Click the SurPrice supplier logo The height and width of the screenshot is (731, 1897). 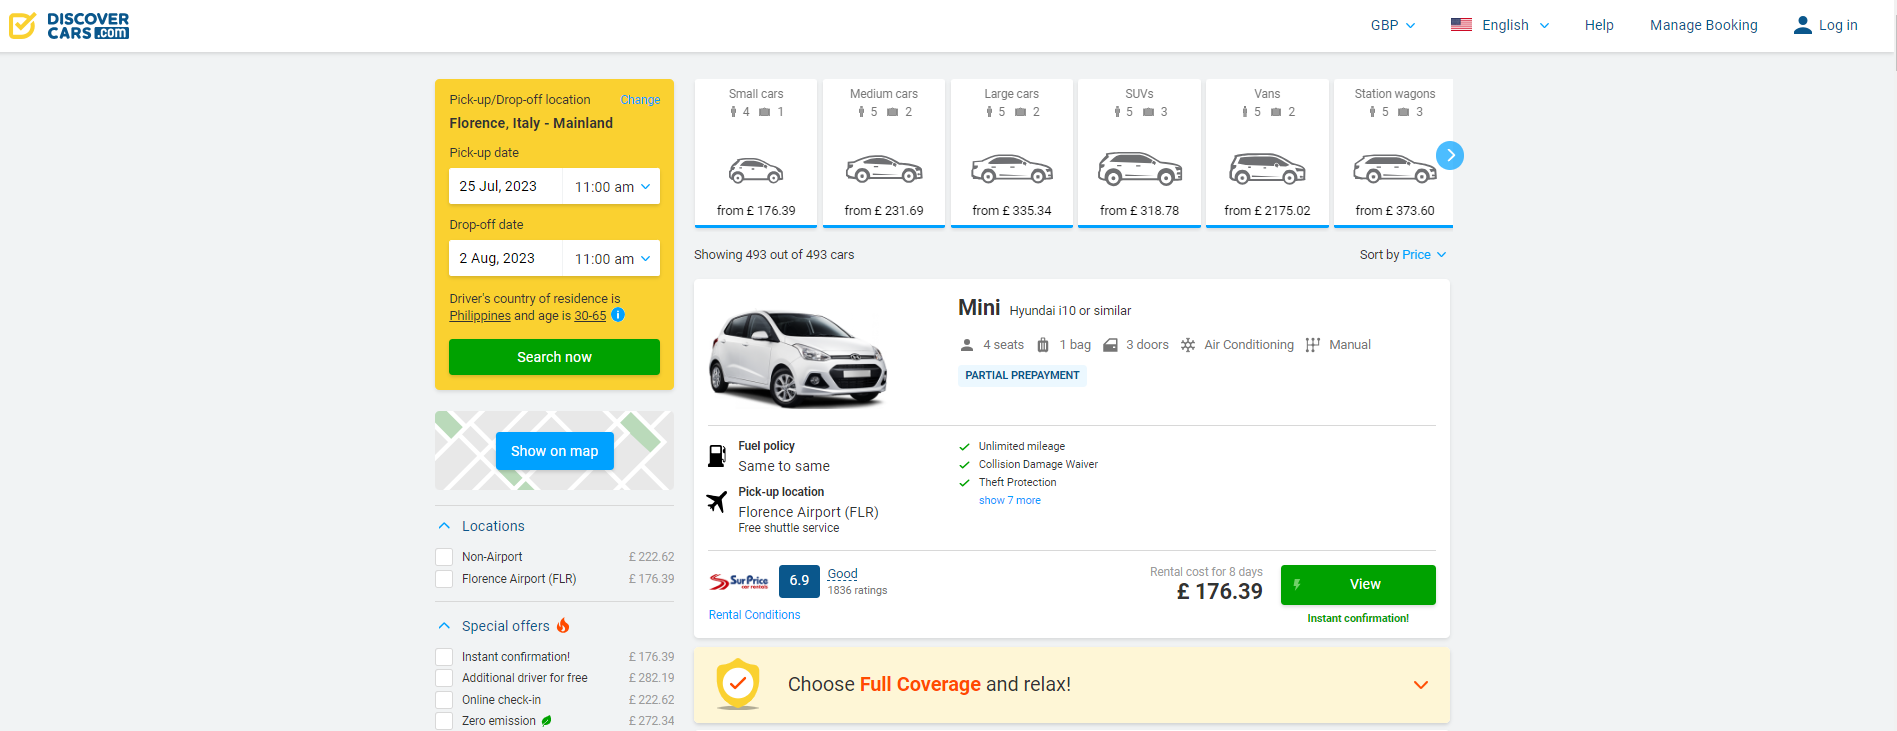coord(739,581)
